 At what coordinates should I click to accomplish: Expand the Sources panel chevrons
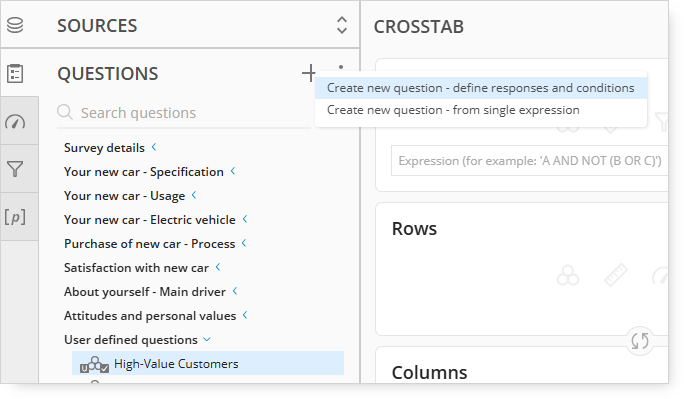342,25
